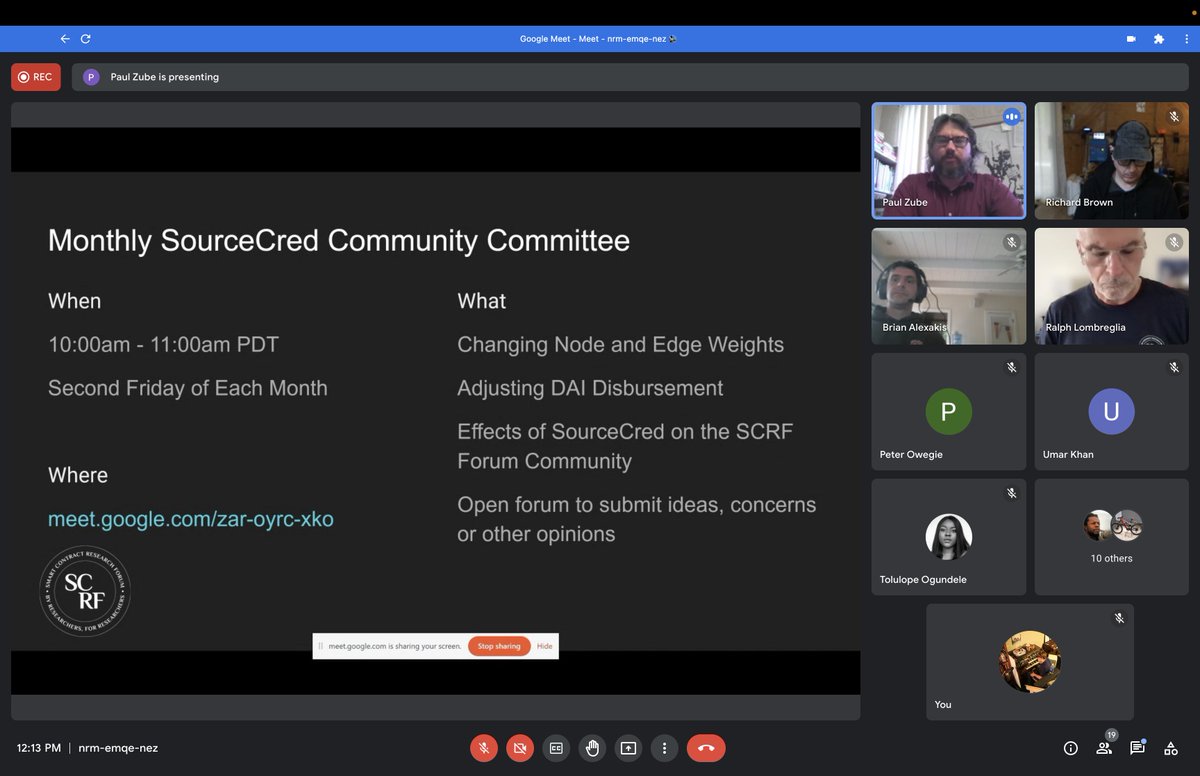Open the meet.google.com/zar-oyrc-xko link
Screen dimensions: 1200x776
tap(191, 519)
